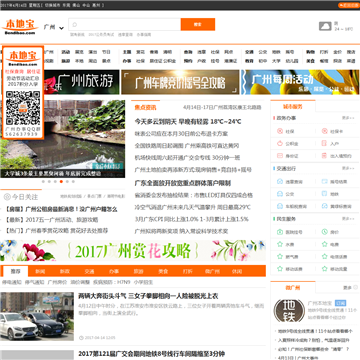Click the two cars article thumbnail
The height and width of the screenshot is (360, 360).
[37, 317]
